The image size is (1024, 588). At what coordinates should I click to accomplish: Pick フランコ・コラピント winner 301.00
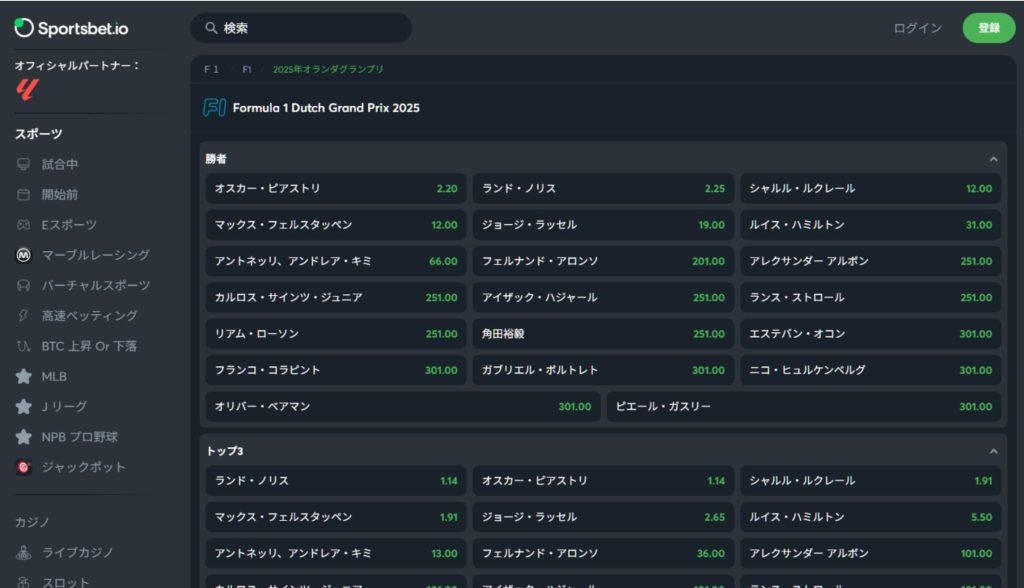[336, 370]
